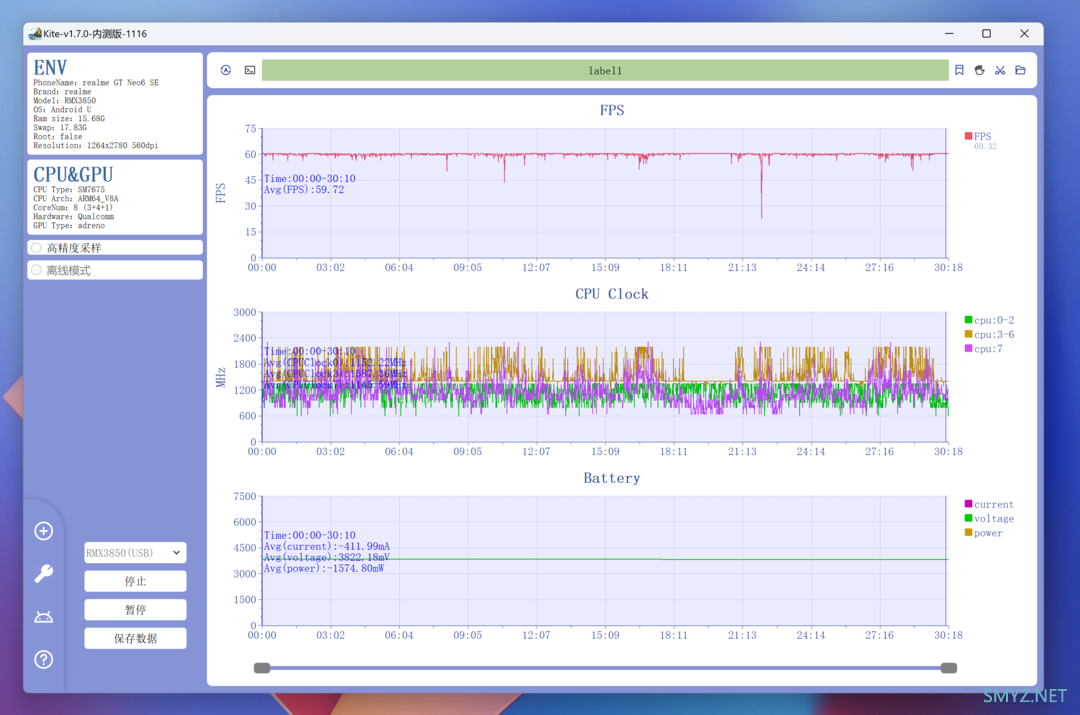The width and height of the screenshot is (1080, 715).
Task: Click the Battery chart title
Action: click(612, 478)
